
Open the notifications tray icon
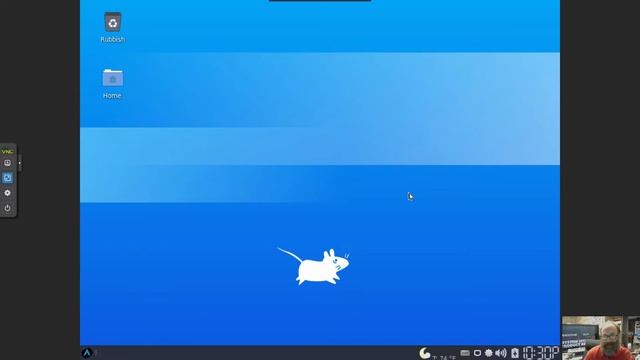(x=489, y=353)
